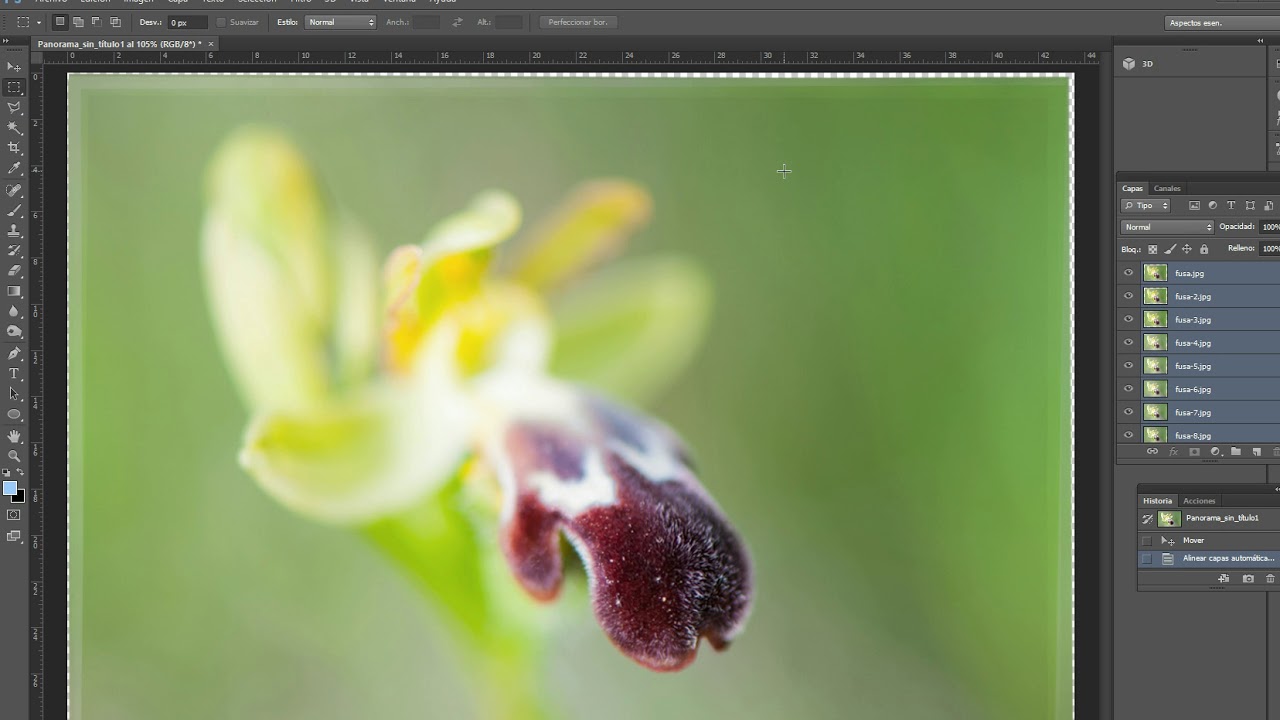Select the Clone Stamp tool
This screenshot has height=720, width=1280.
point(14,230)
